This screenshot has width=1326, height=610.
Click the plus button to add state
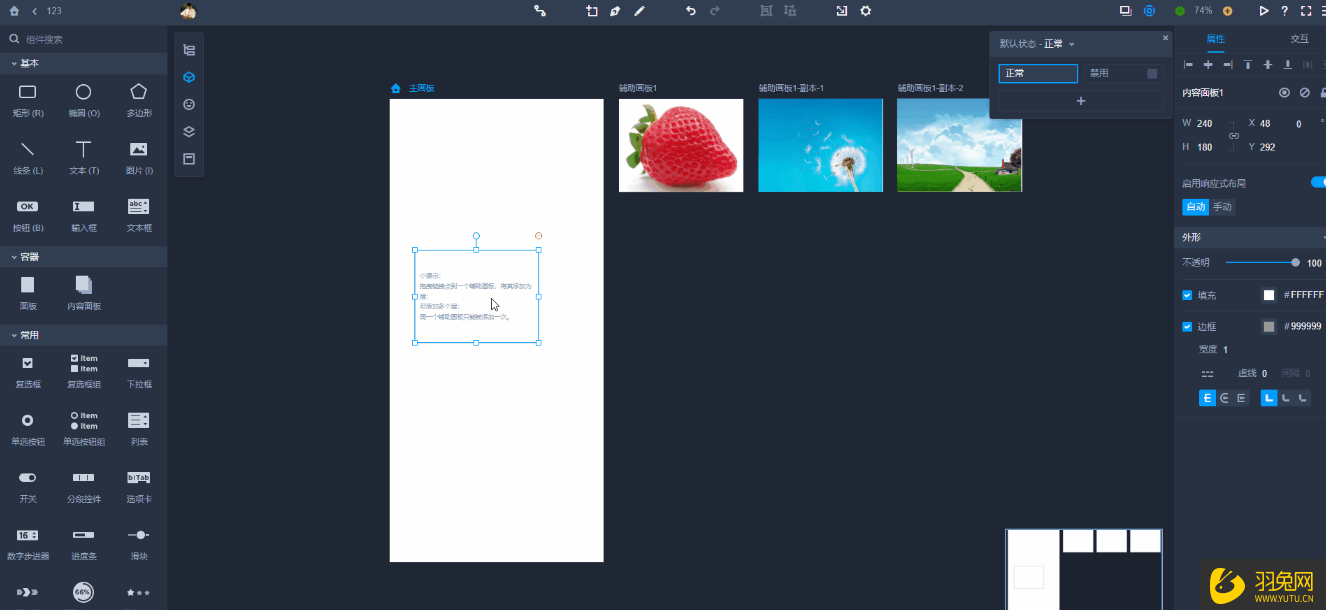click(1080, 101)
